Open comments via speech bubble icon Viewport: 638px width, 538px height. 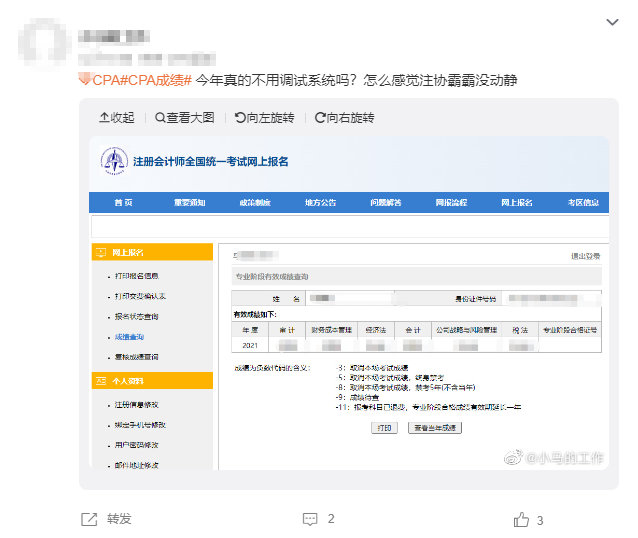coord(310,519)
